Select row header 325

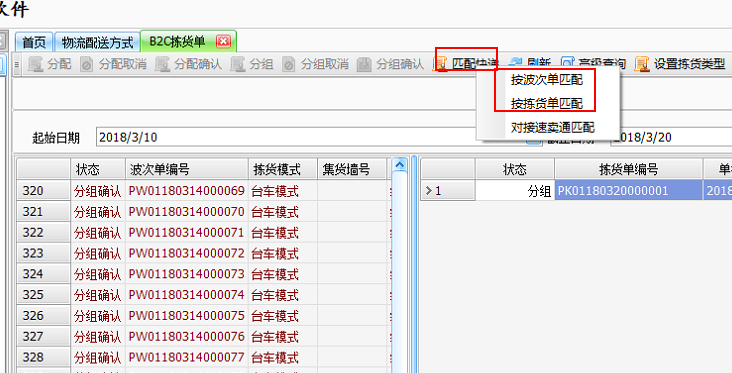[43, 295]
